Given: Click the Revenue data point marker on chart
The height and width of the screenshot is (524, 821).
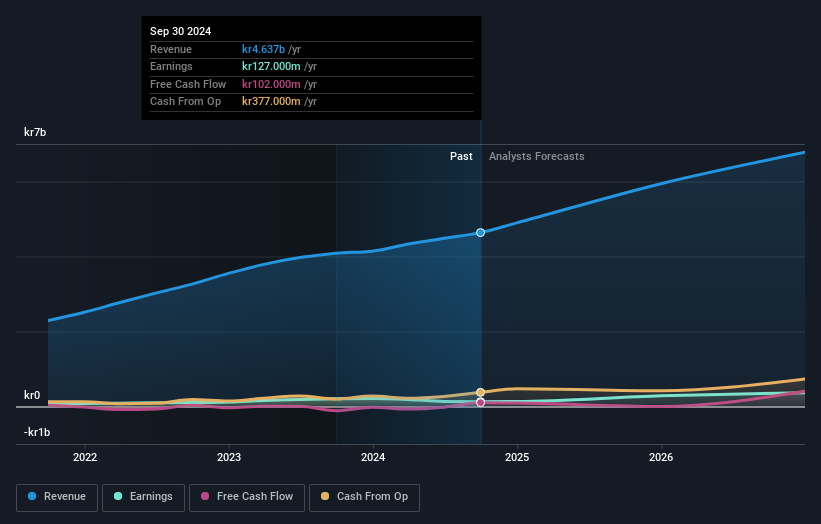Looking at the screenshot, I should (480, 232).
